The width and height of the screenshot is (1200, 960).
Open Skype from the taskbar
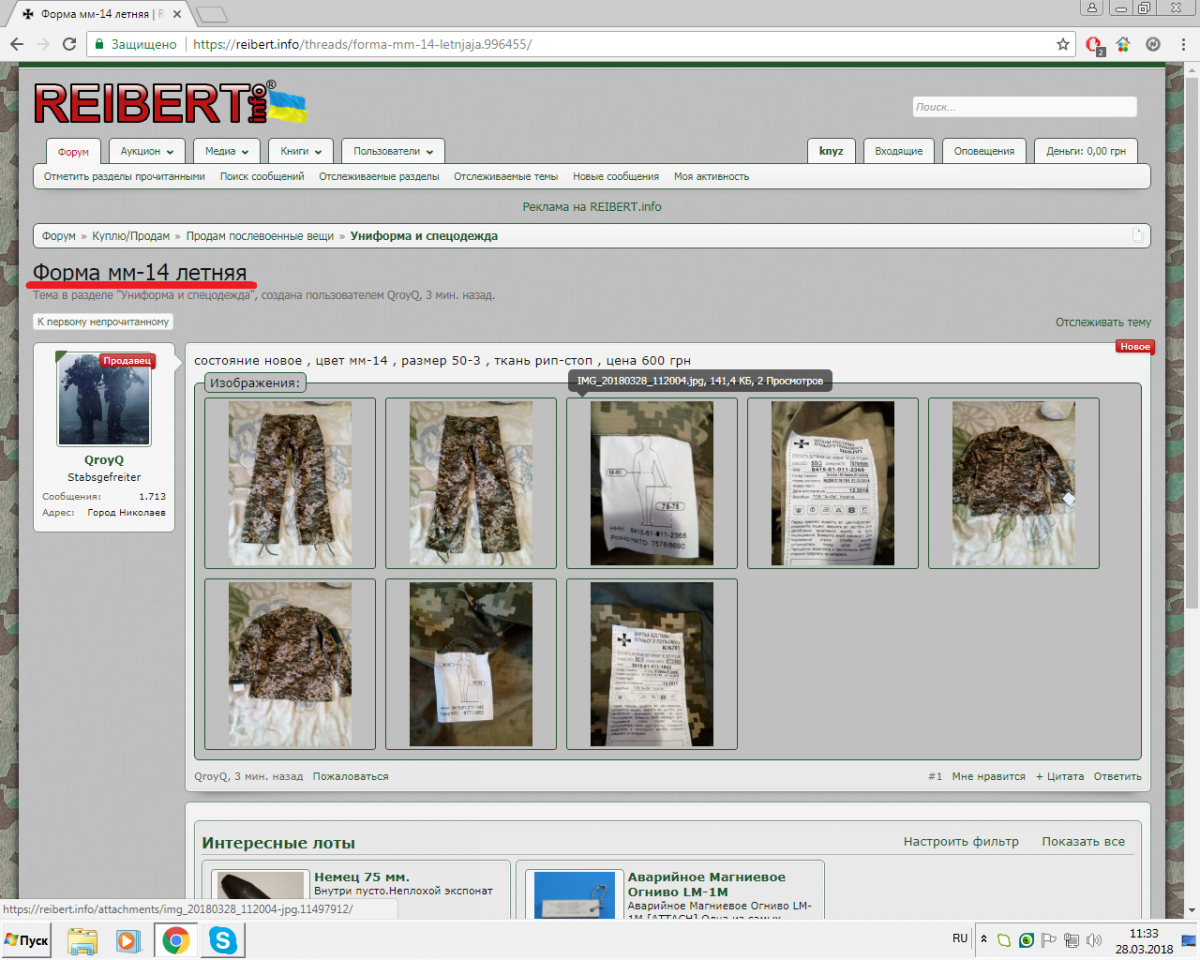click(x=222, y=941)
